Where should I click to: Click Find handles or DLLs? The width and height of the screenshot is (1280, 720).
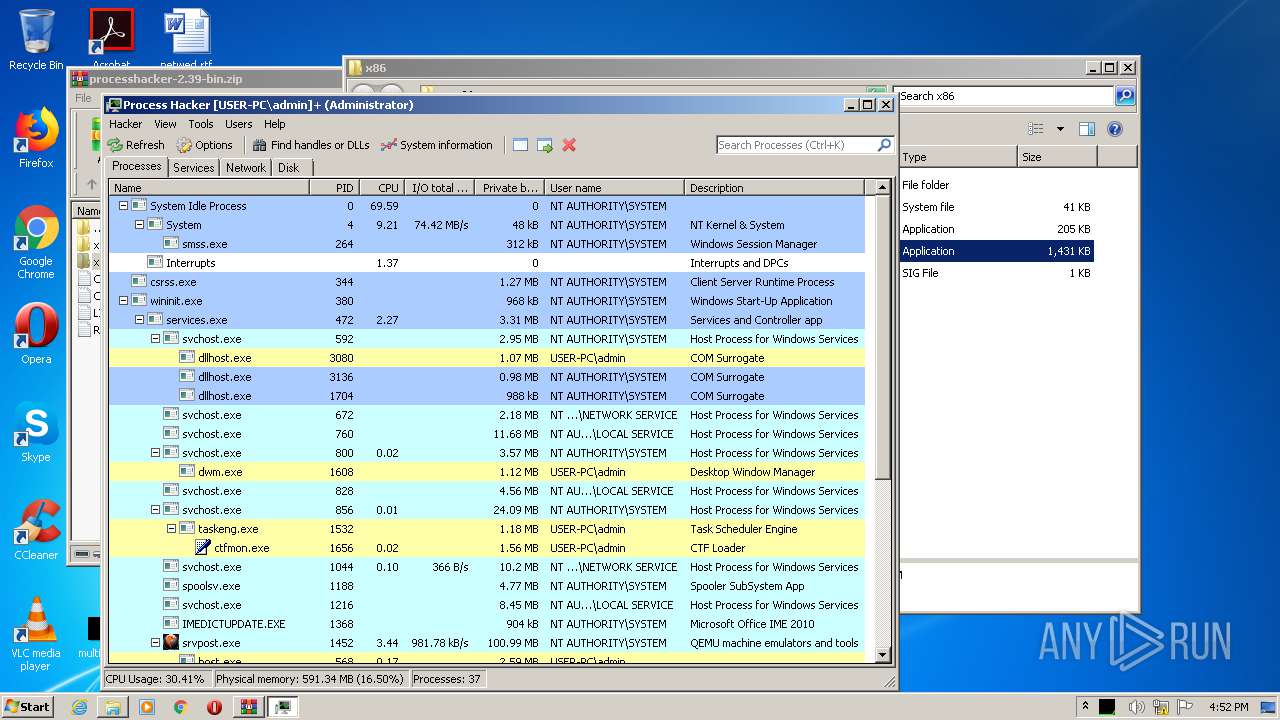coord(311,145)
